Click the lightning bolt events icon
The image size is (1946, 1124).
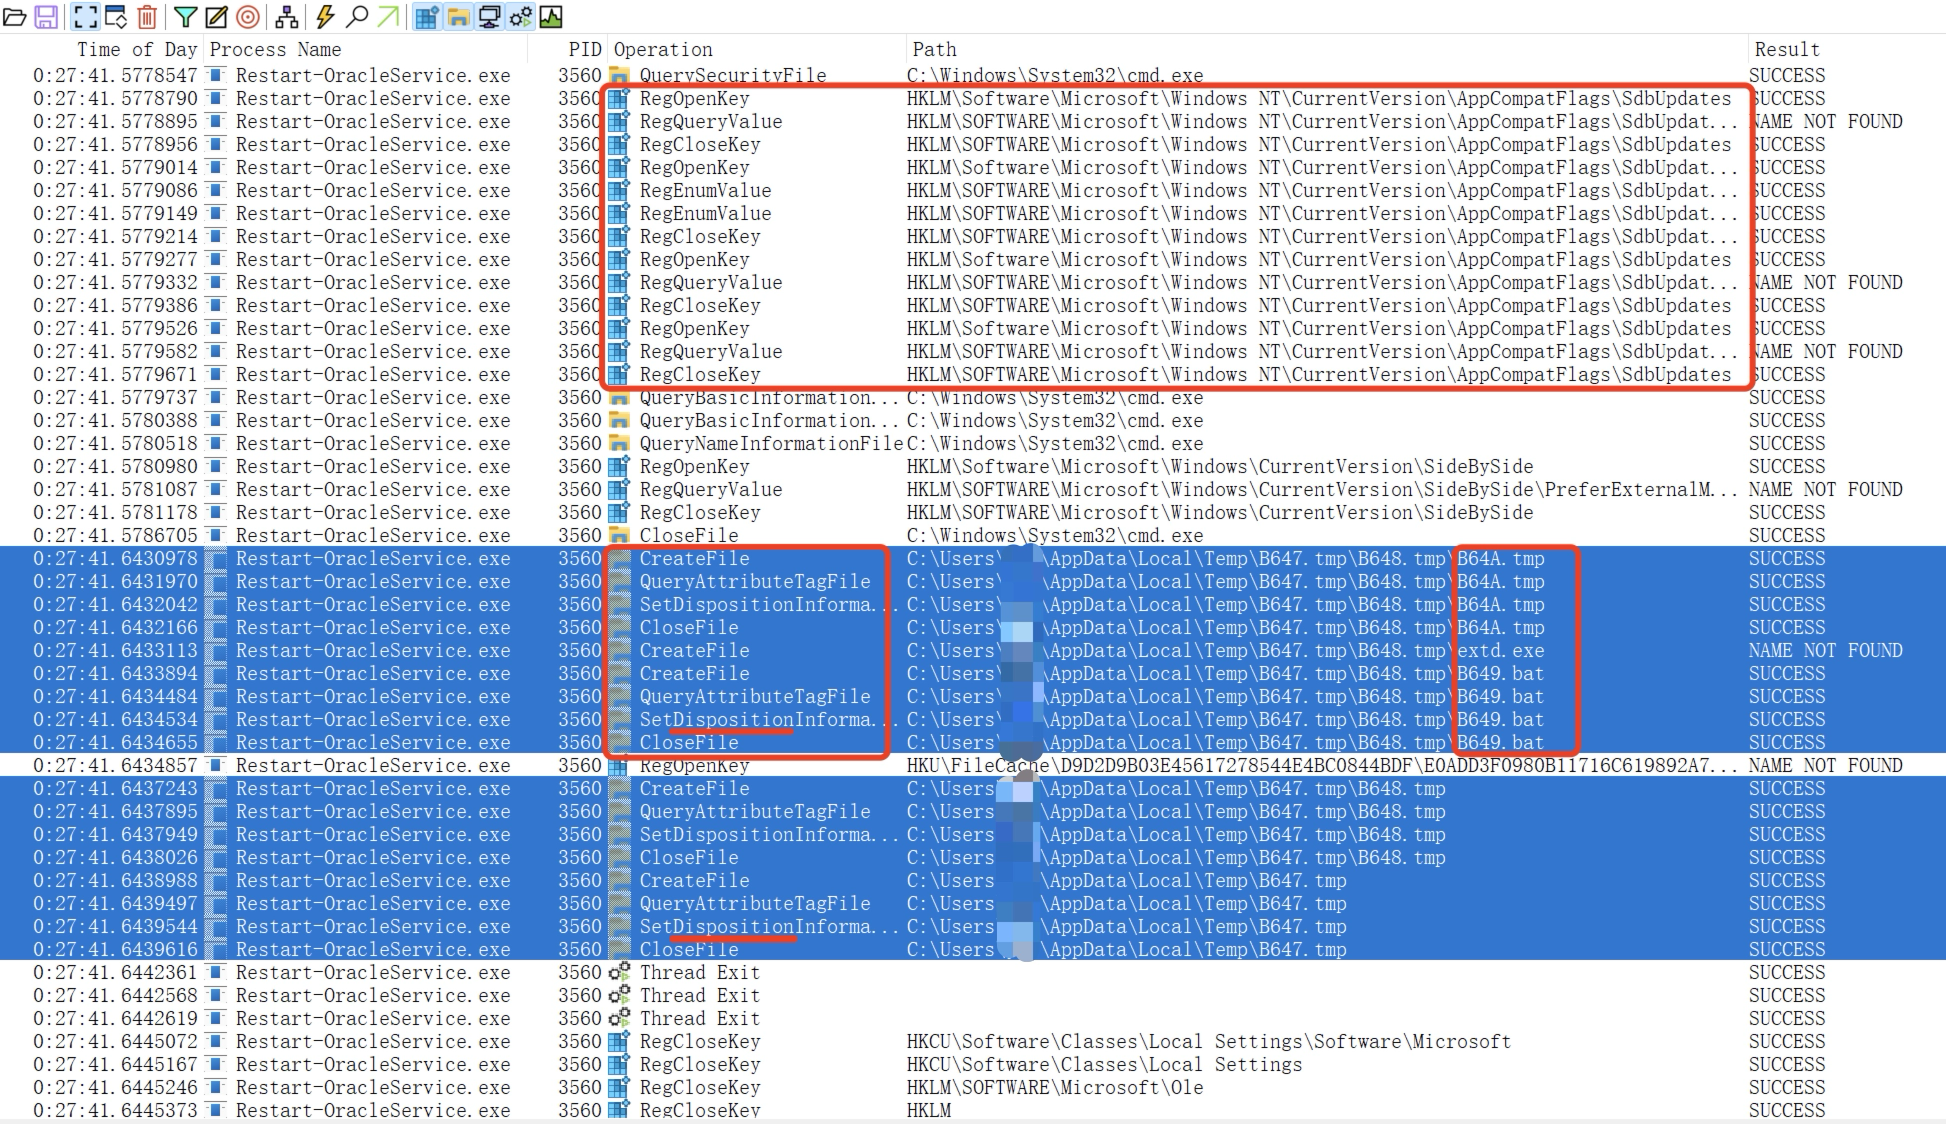pyautogui.click(x=325, y=16)
